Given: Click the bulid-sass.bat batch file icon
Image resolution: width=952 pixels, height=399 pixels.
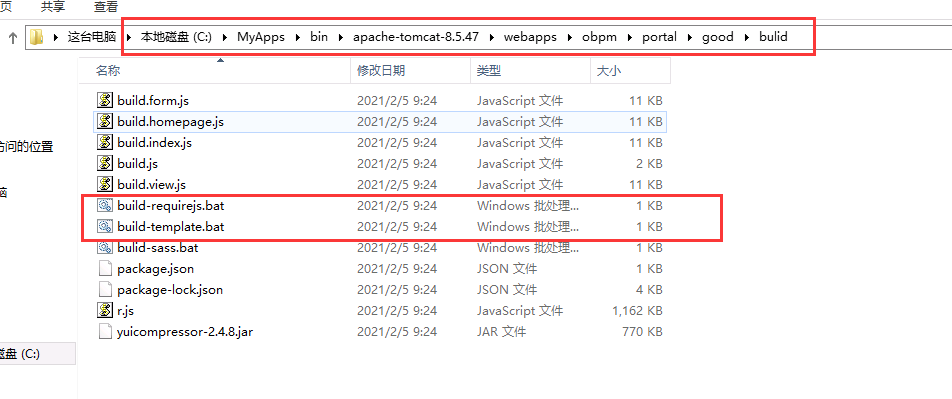Looking at the screenshot, I should pyautogui.click(x=106, y=247).
